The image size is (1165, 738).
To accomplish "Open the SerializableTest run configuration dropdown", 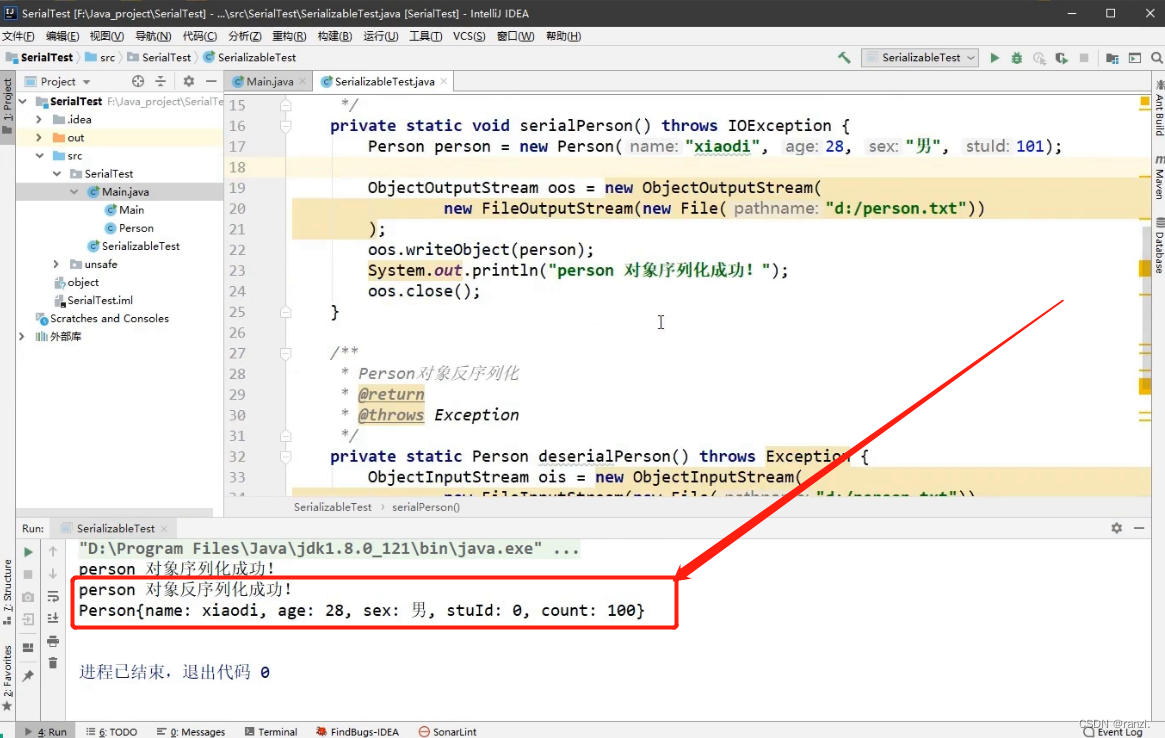I will tap(920, 57).
